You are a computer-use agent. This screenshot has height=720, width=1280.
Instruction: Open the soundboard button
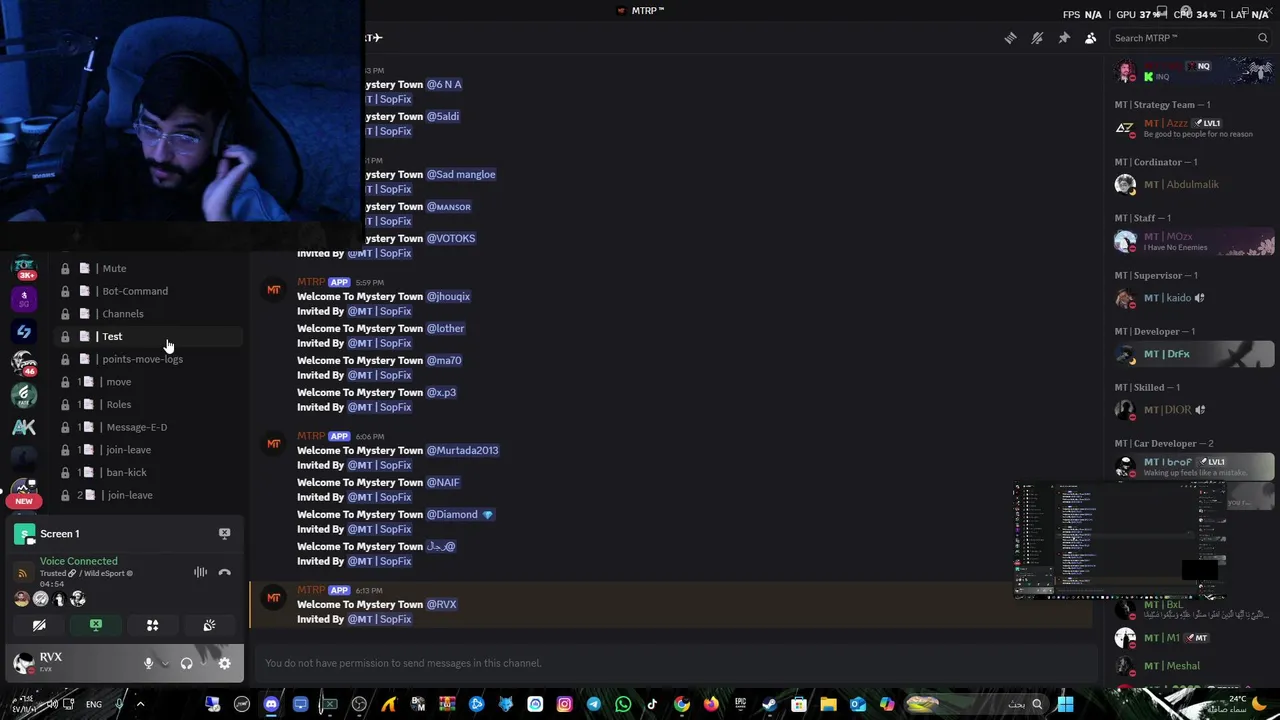point(210,625)
